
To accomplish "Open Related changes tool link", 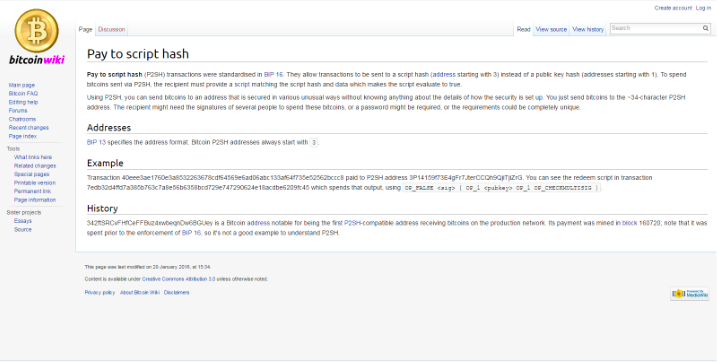I will (35, 166).
